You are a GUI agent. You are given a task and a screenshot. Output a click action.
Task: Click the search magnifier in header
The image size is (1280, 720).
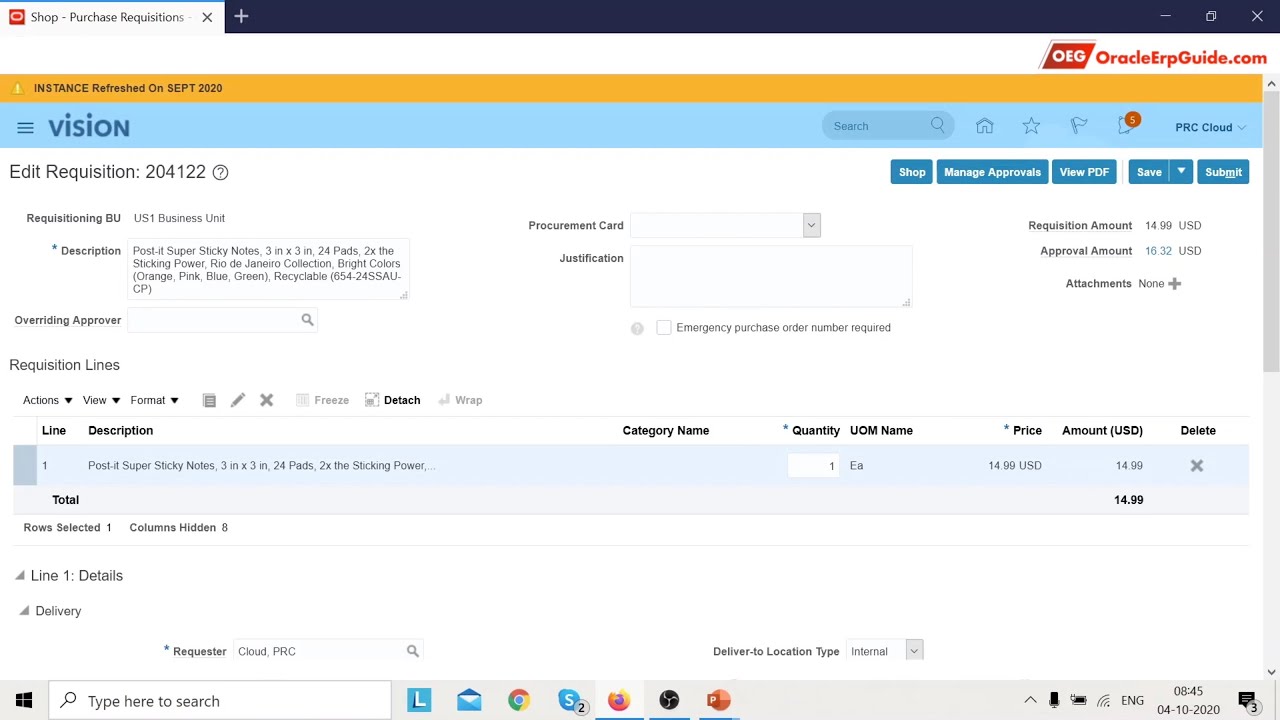tap(937, 126)
